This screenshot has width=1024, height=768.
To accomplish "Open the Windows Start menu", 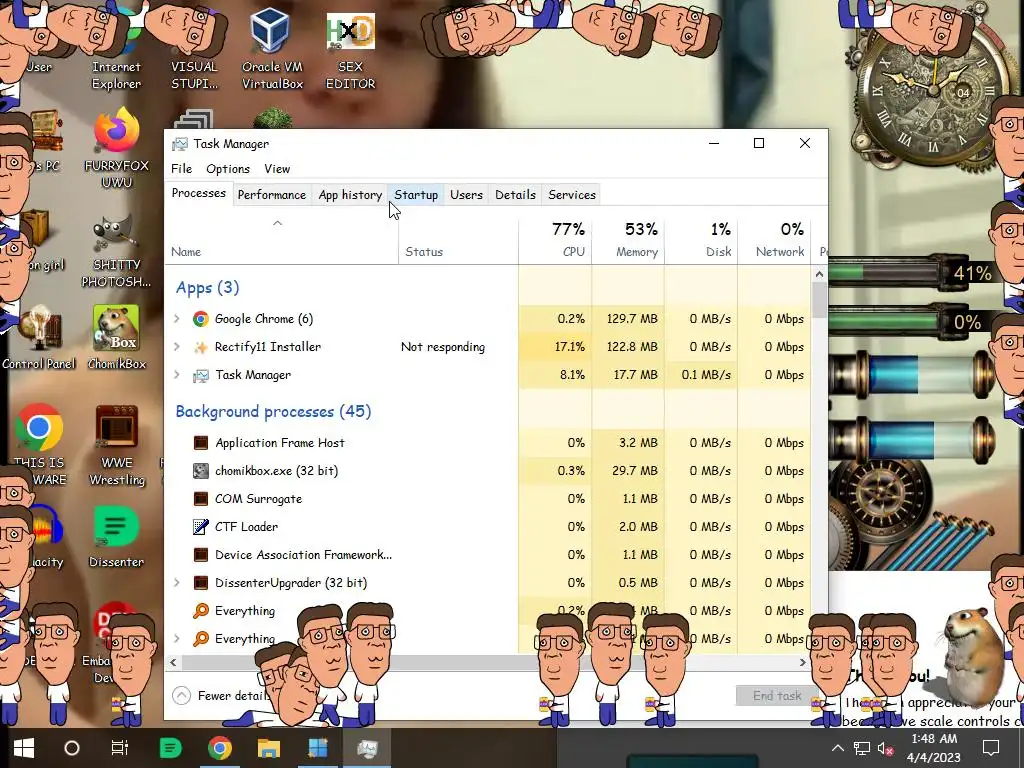I will (24, 748).
